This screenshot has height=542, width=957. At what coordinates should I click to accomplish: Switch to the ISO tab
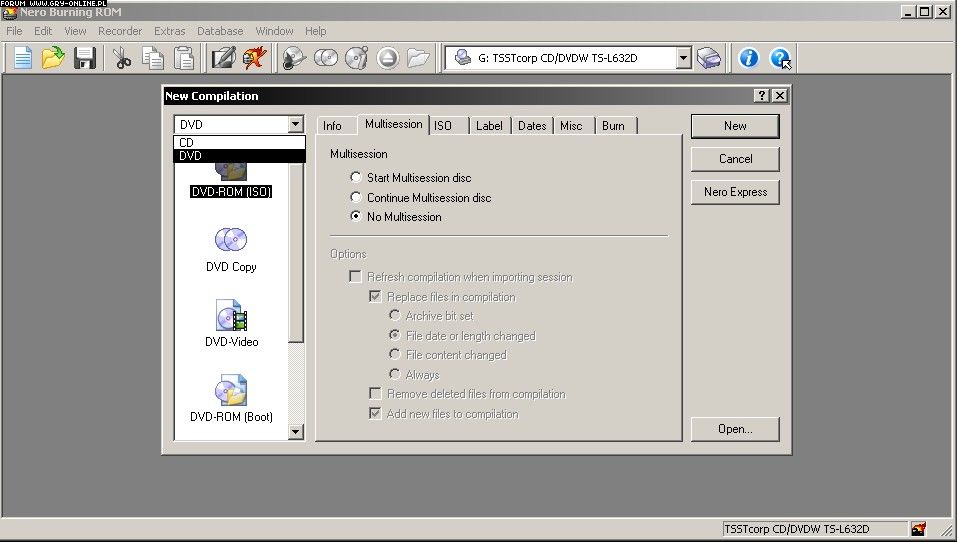pos(449,126)
